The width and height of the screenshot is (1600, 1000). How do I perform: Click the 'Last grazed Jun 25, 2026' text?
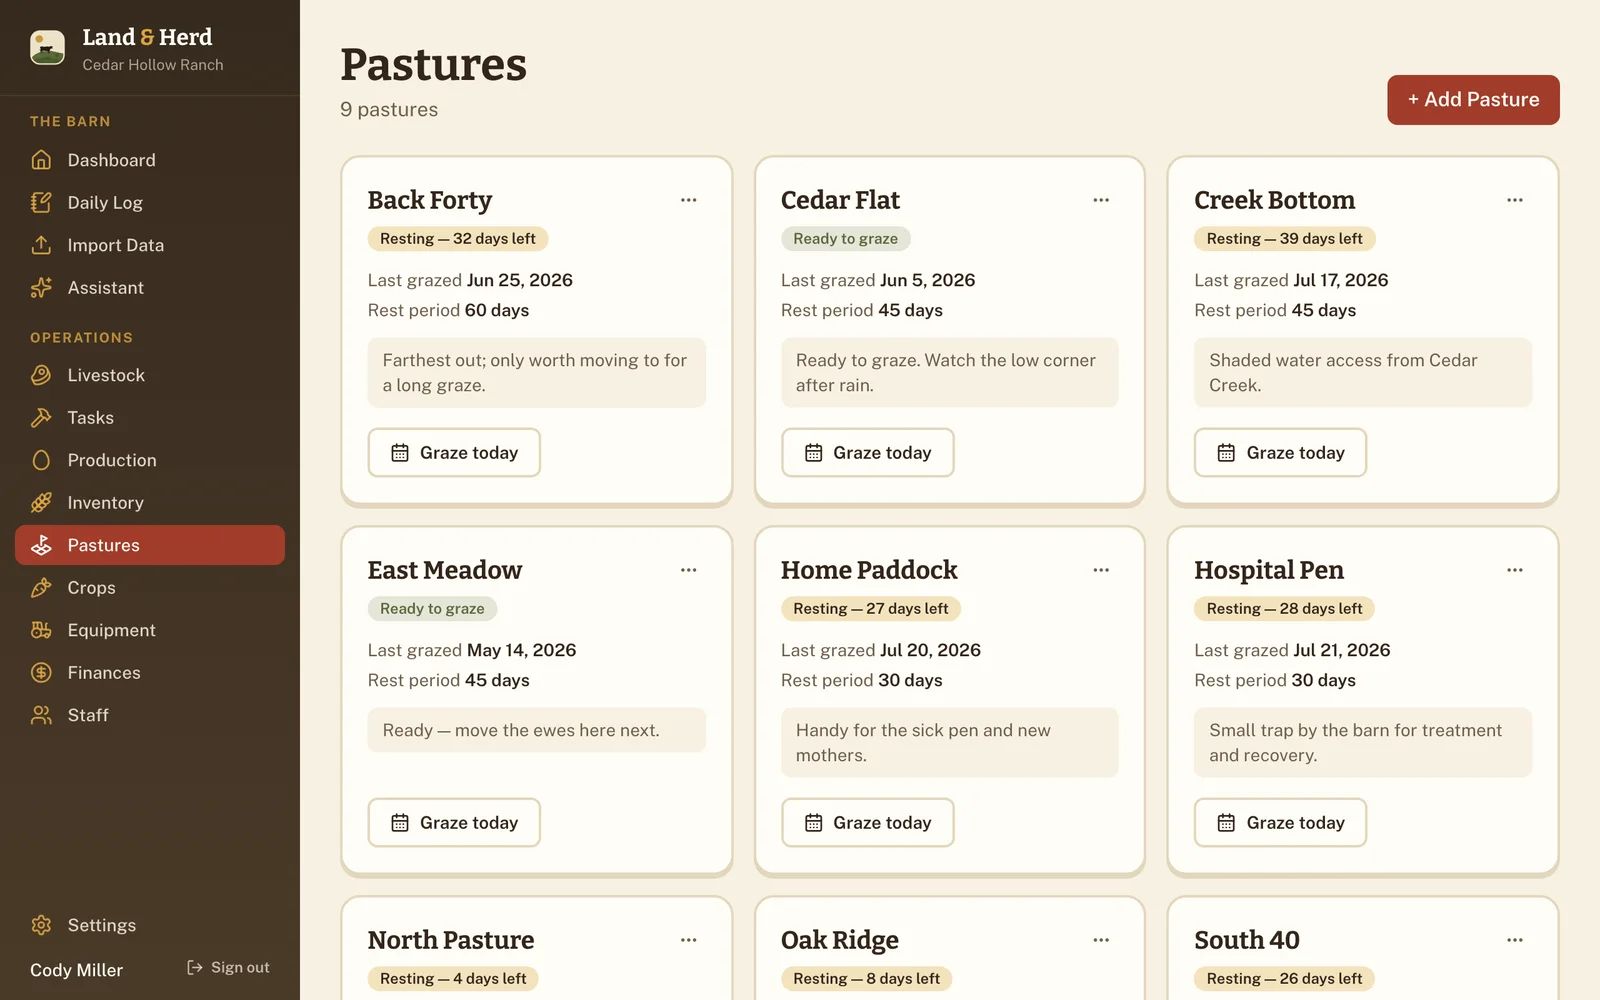point(470,280)
